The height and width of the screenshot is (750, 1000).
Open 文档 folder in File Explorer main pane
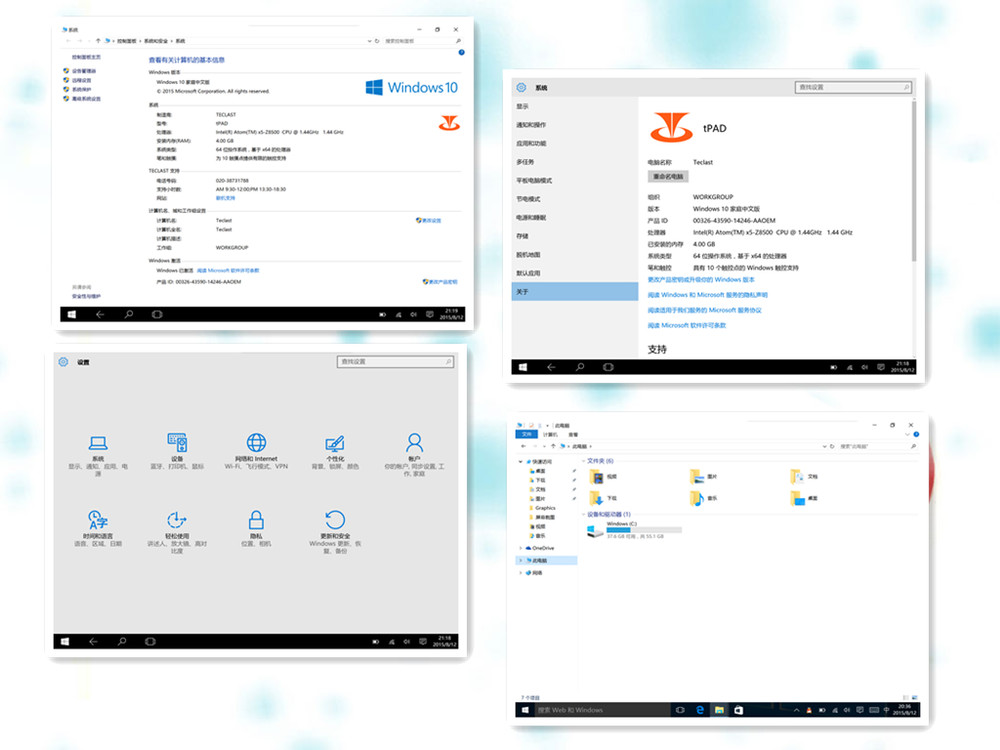click(x=804, y=476)
